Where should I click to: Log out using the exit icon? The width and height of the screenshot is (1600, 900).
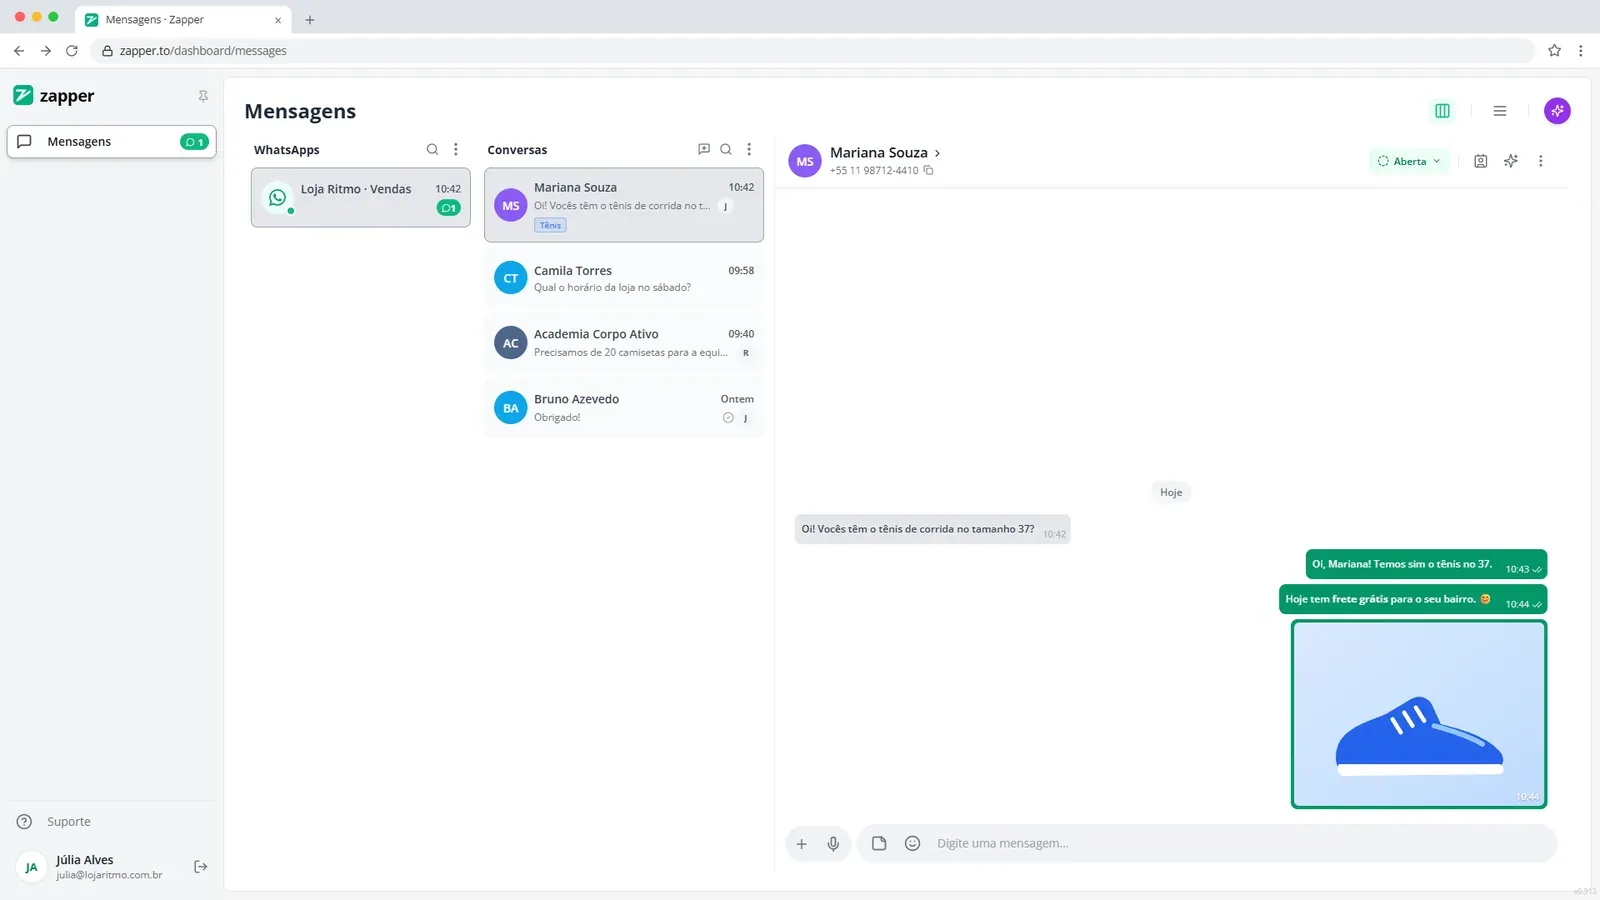pyautogui.click(x=200, y=867)
